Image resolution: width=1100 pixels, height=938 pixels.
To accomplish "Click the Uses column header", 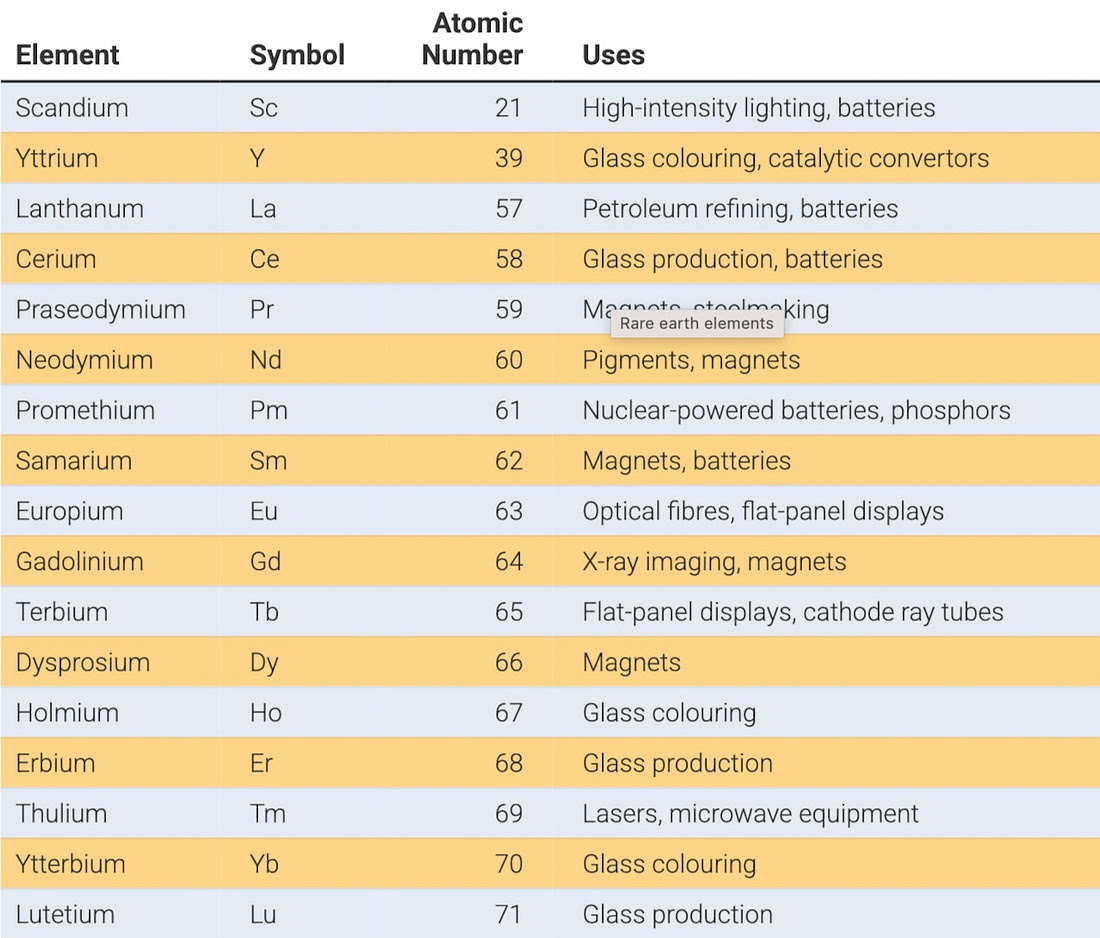I will point(613,55).
